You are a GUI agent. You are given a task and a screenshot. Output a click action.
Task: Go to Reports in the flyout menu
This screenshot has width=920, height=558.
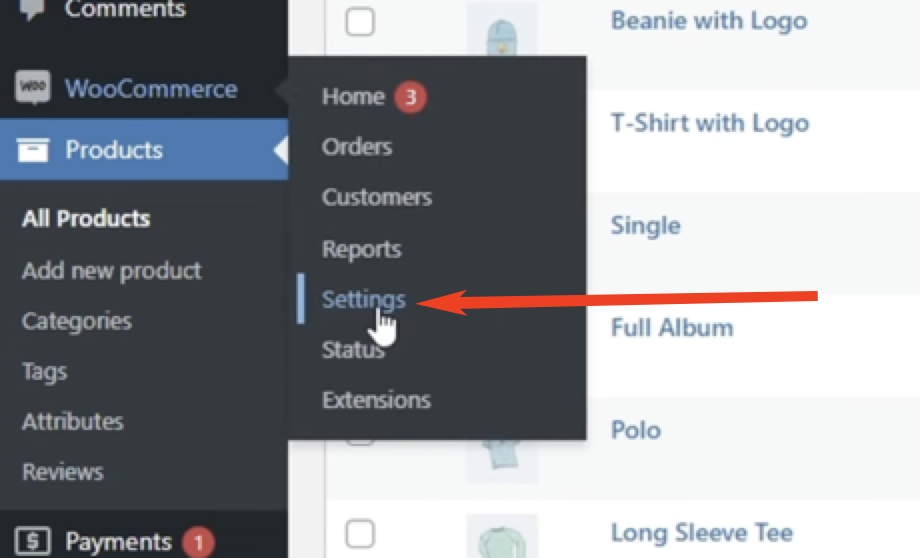[361, 249]
